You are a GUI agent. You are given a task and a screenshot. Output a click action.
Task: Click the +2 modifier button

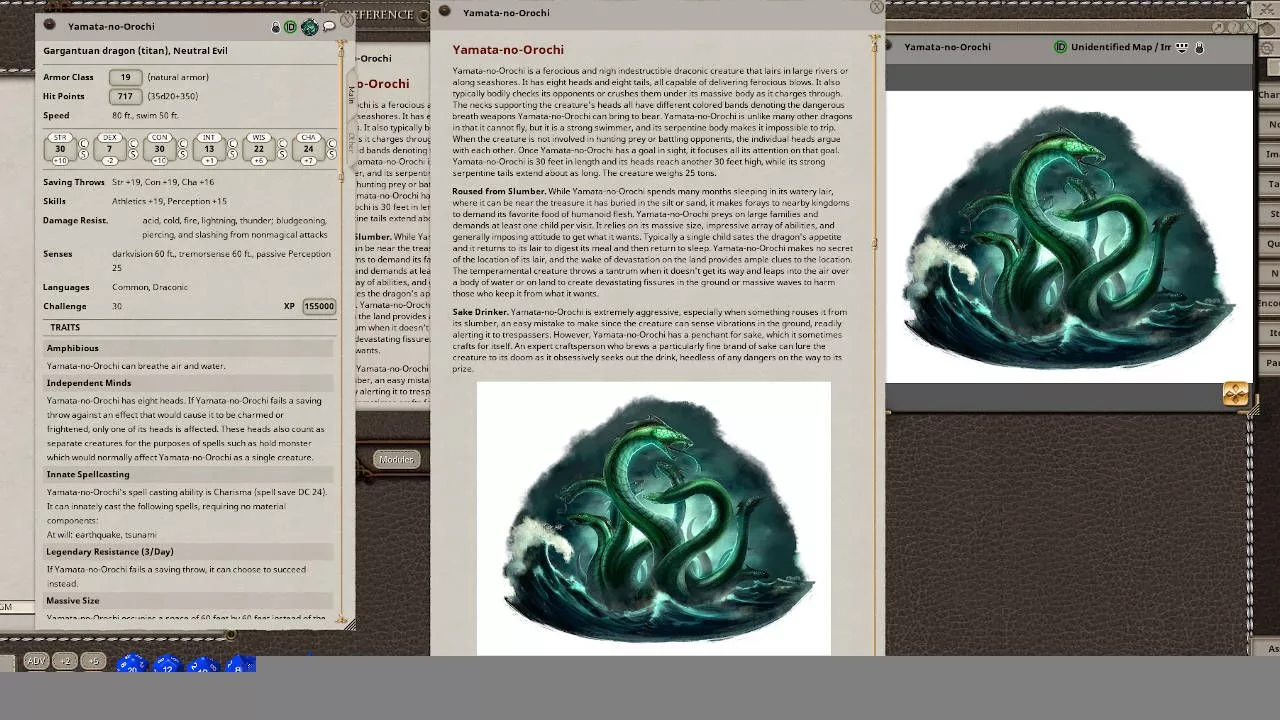[x=65, y=661]
